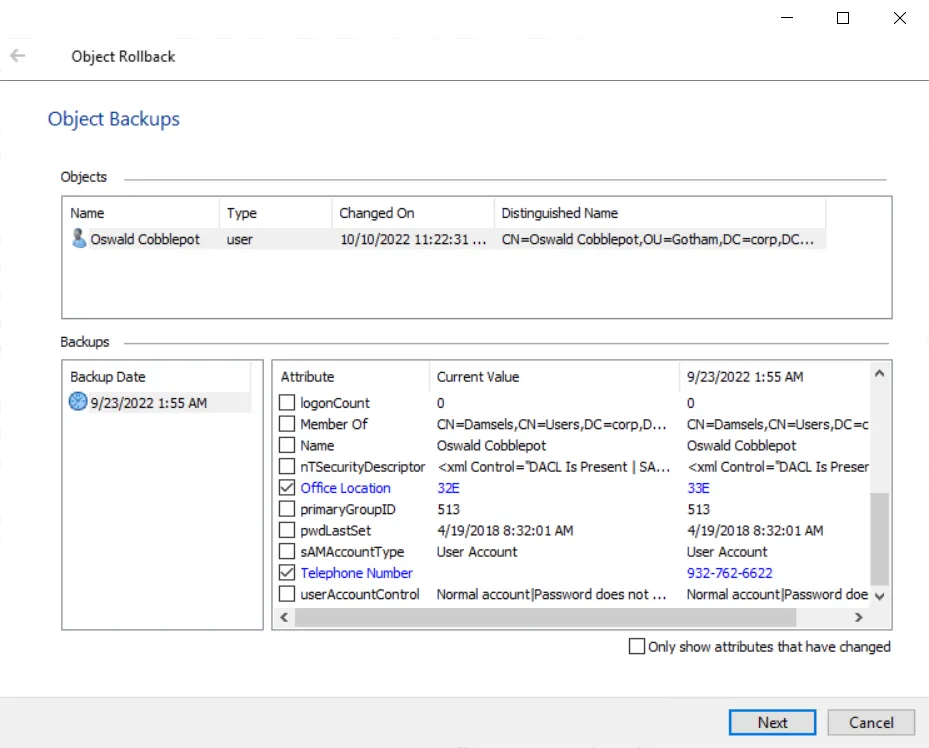Check the Member Of attribute checkbox
The height and width of the screenshot is (748, 929).
tap(287, 424)
